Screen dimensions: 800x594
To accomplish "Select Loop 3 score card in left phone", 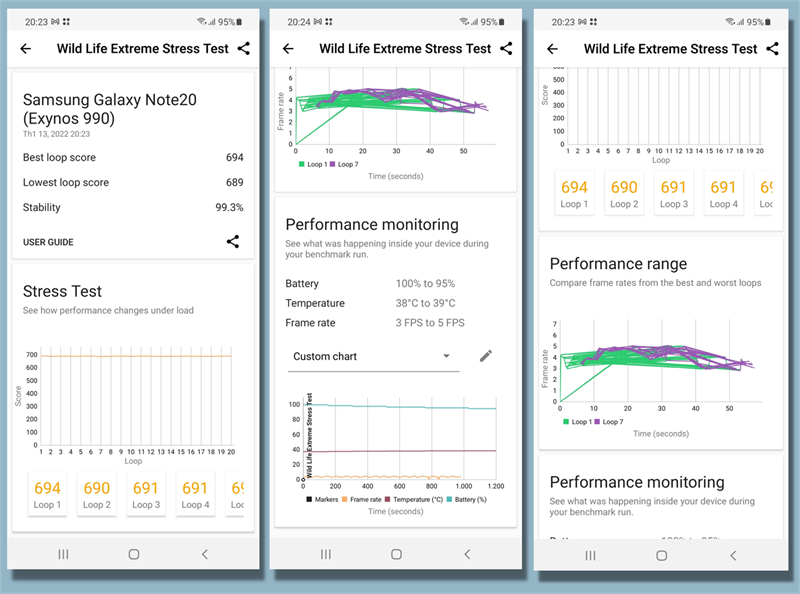I will click(146, 494).
